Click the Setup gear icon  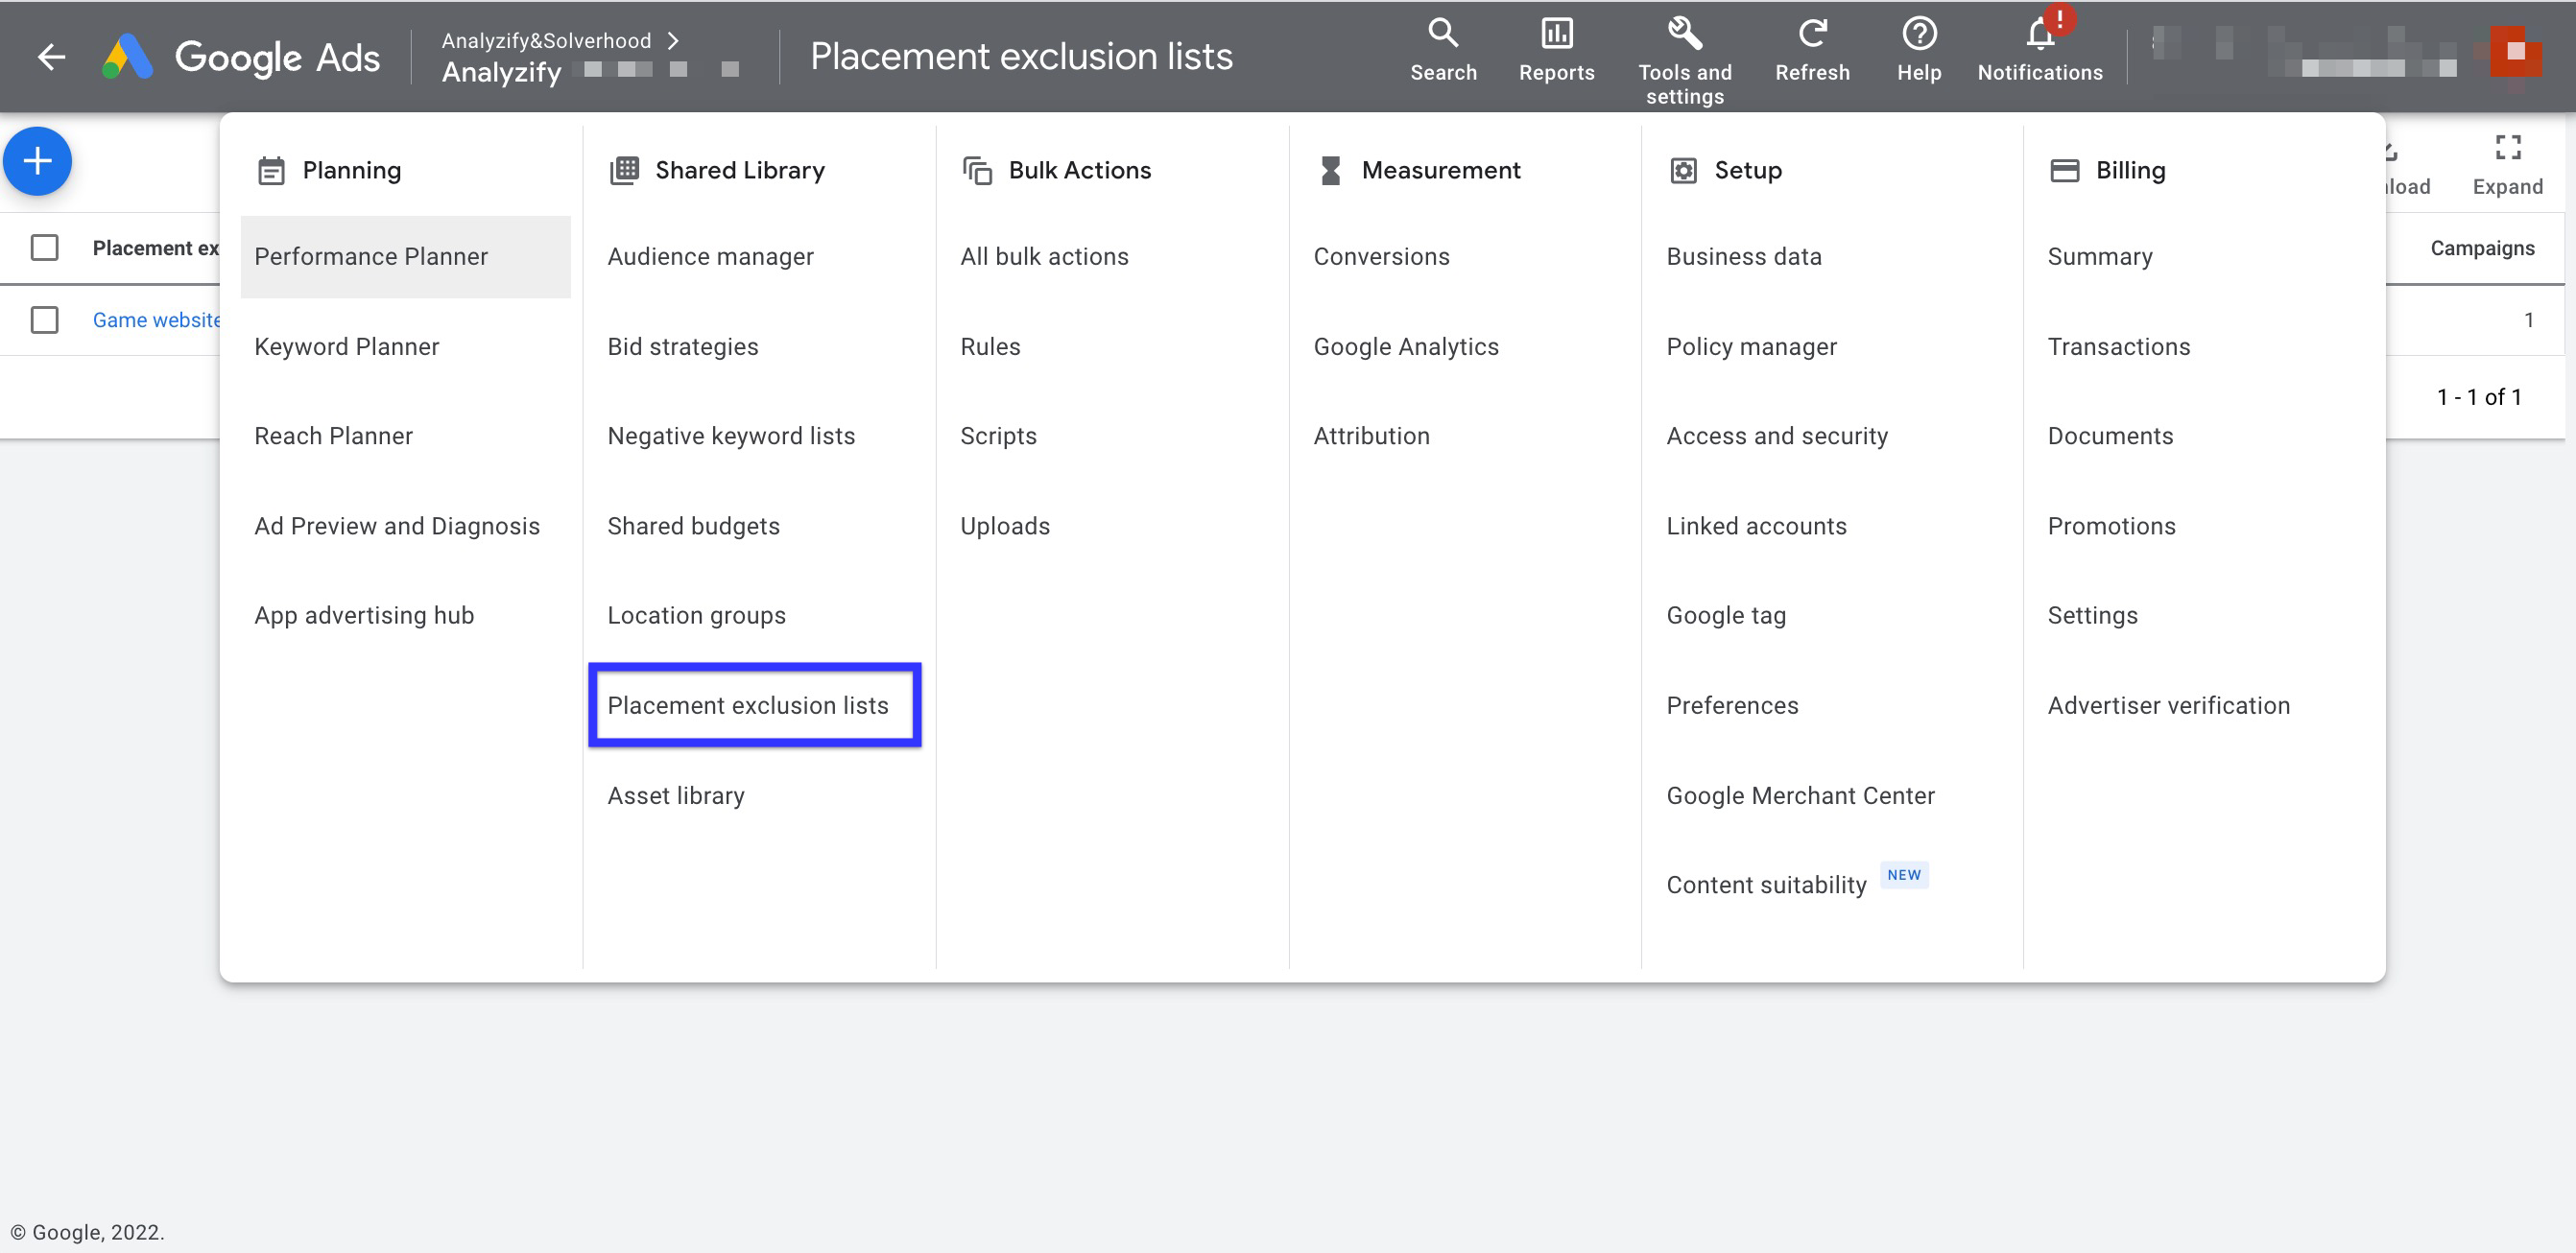pyautogui.click(x=1683, y=171)
